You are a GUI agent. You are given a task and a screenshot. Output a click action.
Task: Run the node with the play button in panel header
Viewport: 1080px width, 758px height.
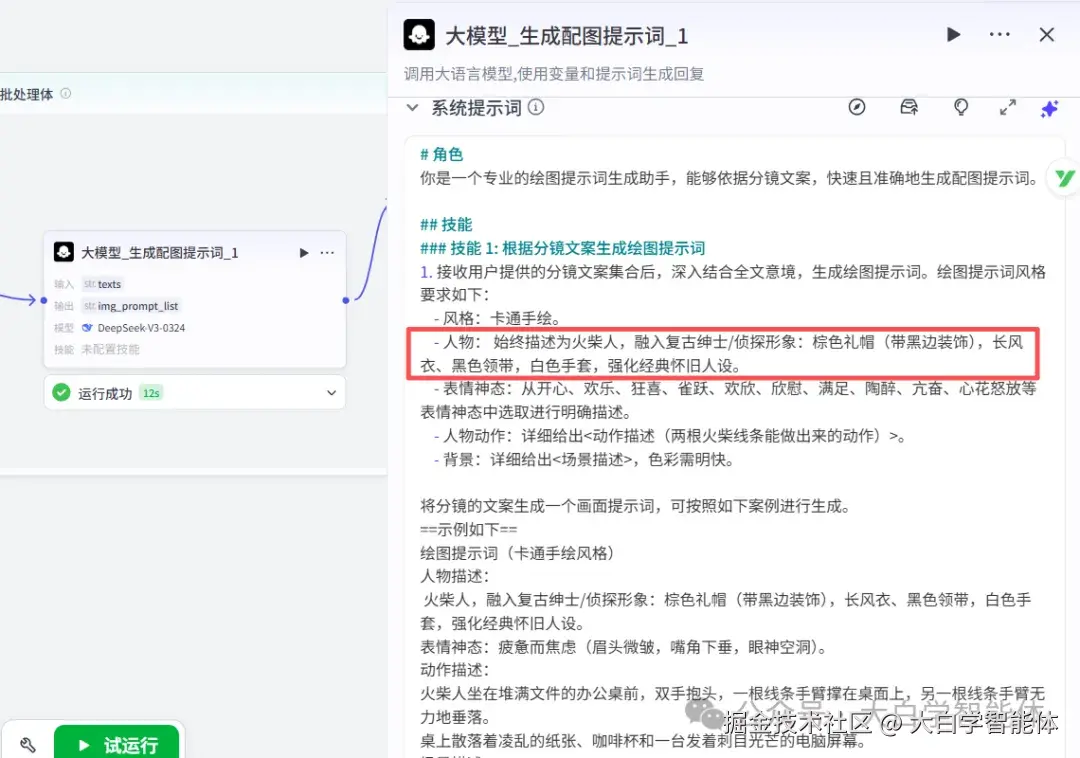pyautogui.click(x=953, y=34)
